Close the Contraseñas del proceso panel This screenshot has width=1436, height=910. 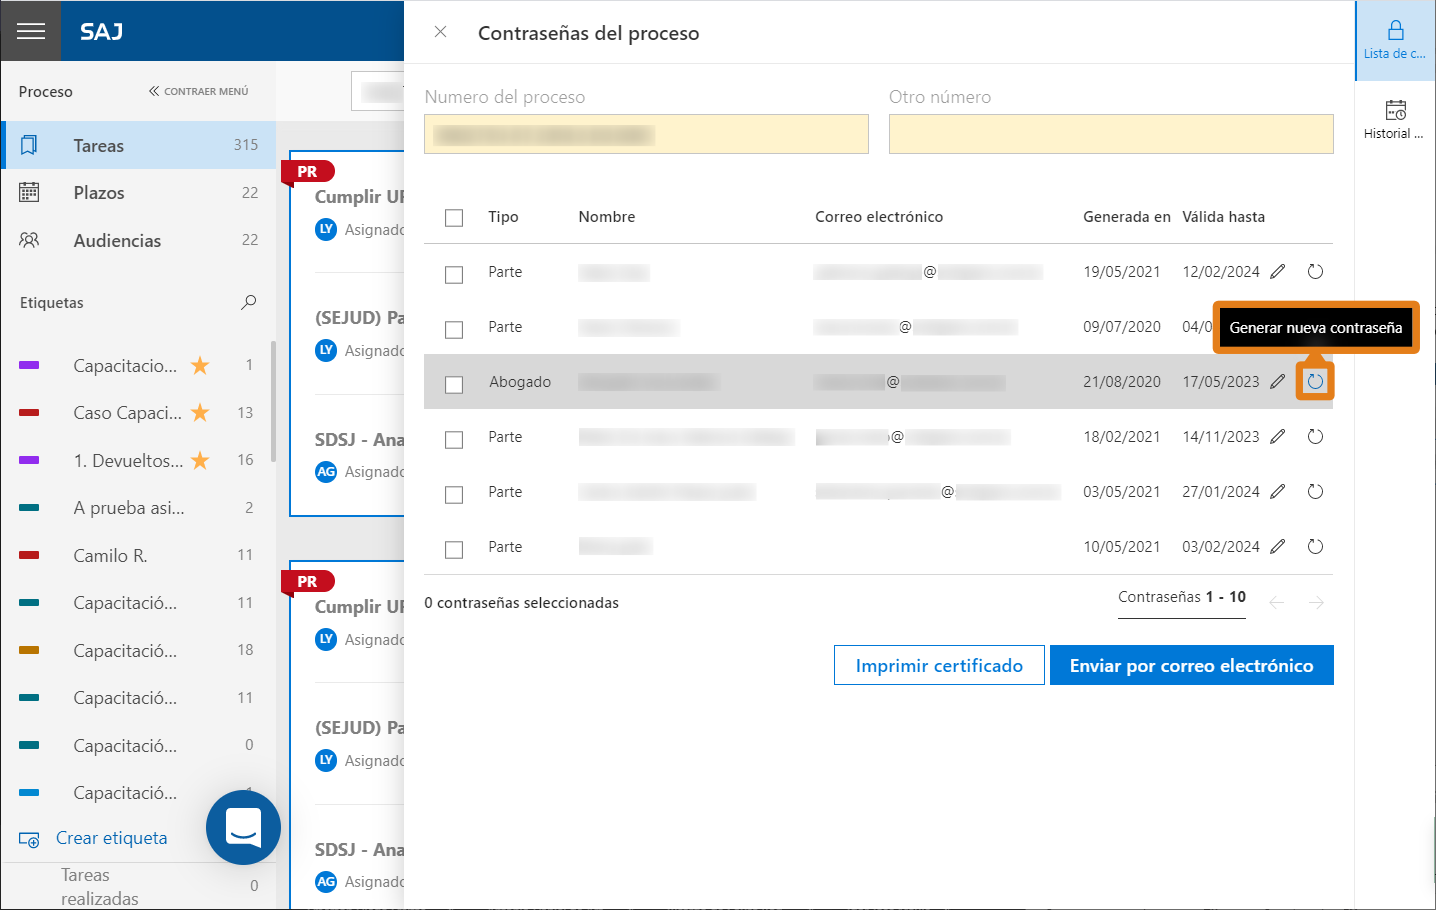point(440,32)
